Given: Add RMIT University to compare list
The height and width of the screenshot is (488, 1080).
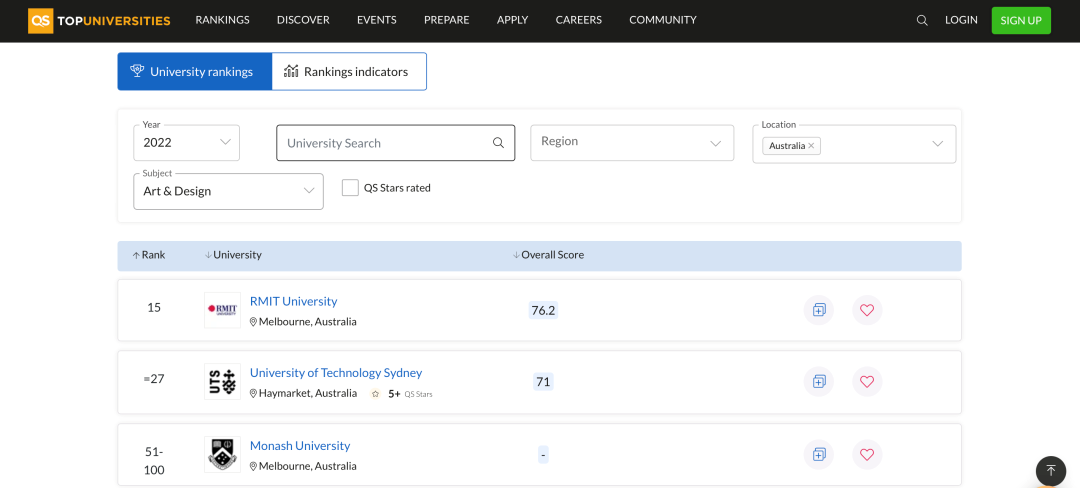Looking at the screenshot, I should tap(819, 310).
